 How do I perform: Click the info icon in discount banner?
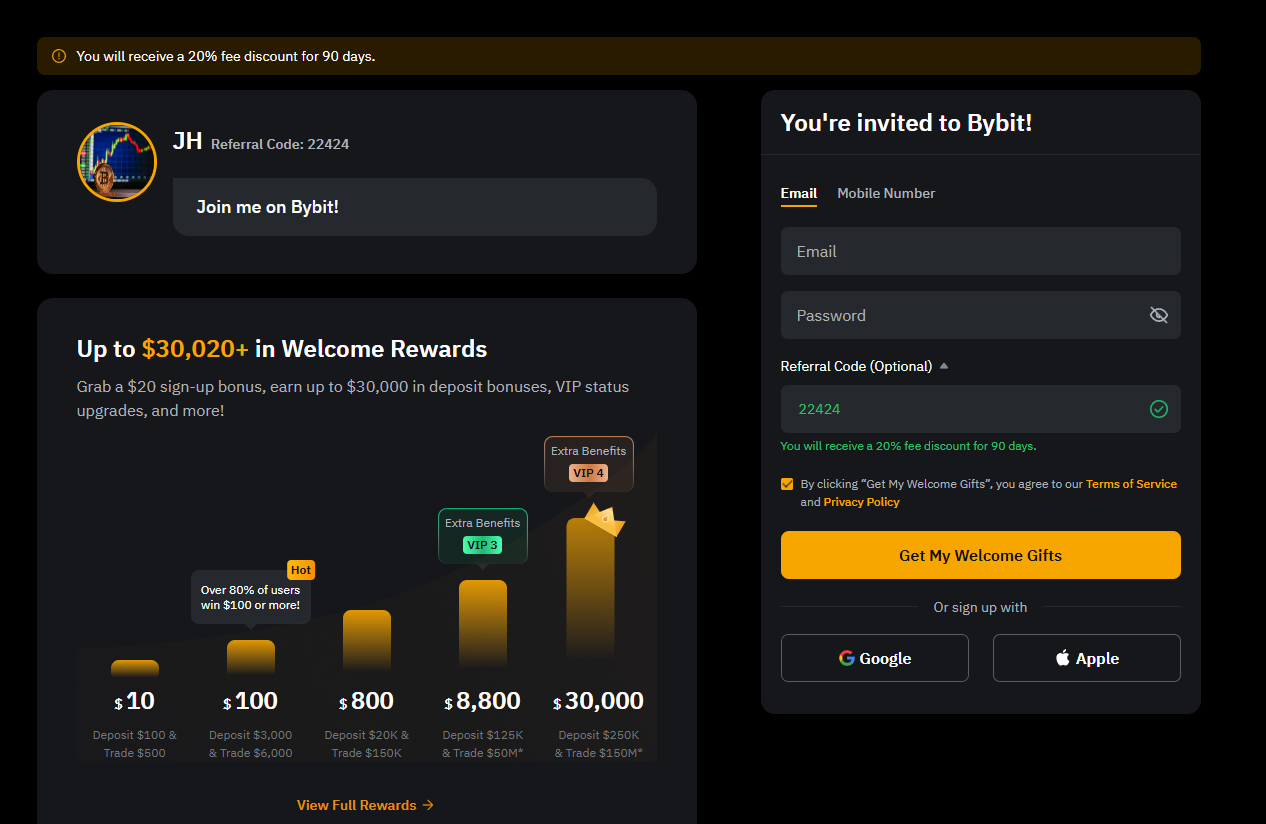click(x=59, y=56)
